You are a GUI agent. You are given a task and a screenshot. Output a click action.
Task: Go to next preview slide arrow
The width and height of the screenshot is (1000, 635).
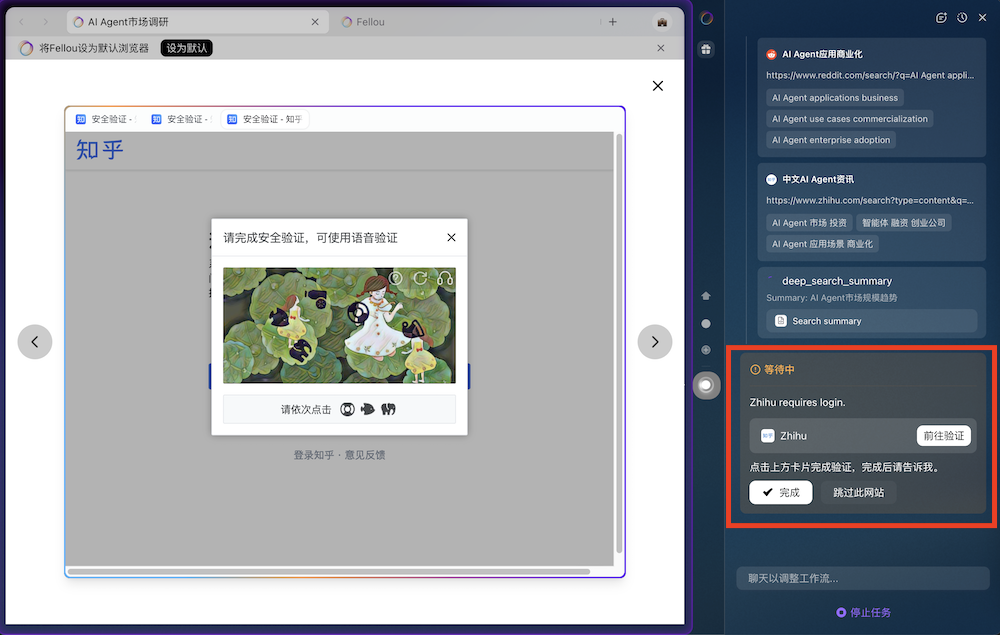click(655, 342)
